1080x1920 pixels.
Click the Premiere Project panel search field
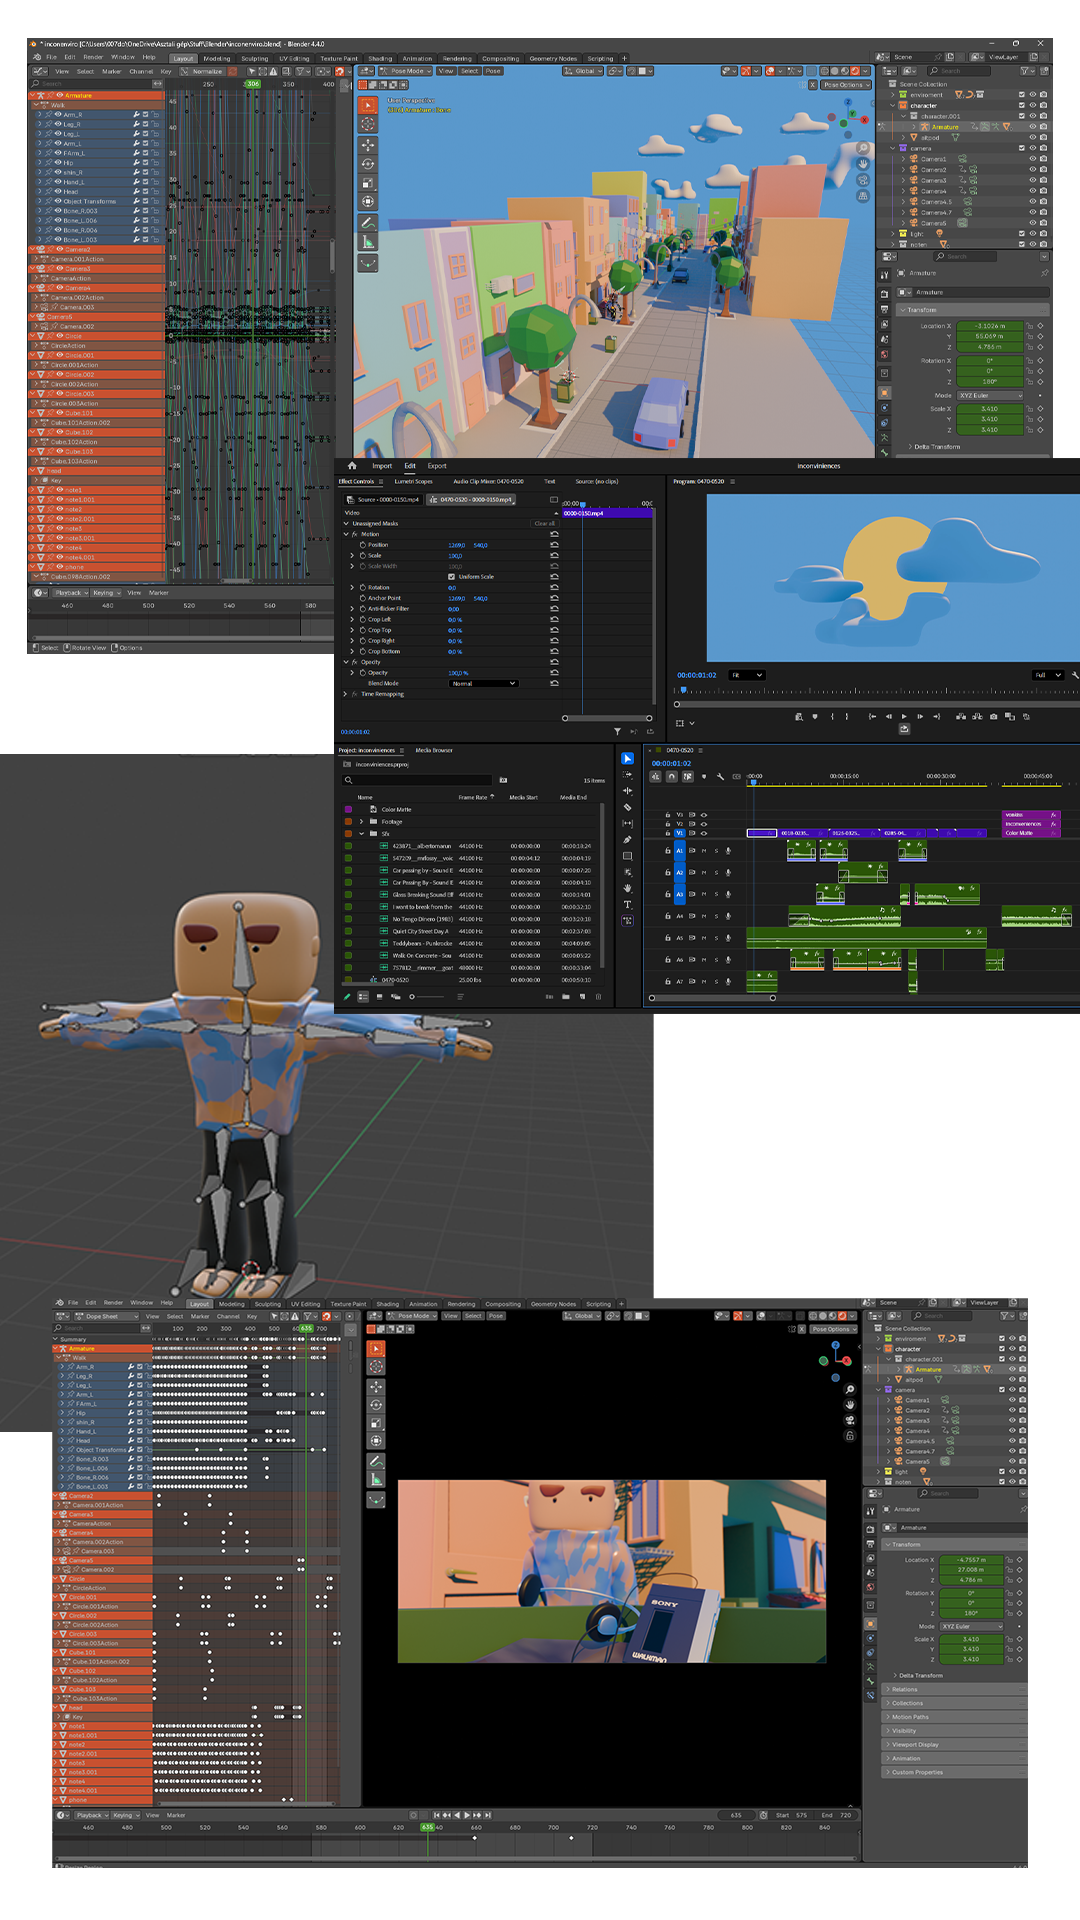tap(418, 780)
